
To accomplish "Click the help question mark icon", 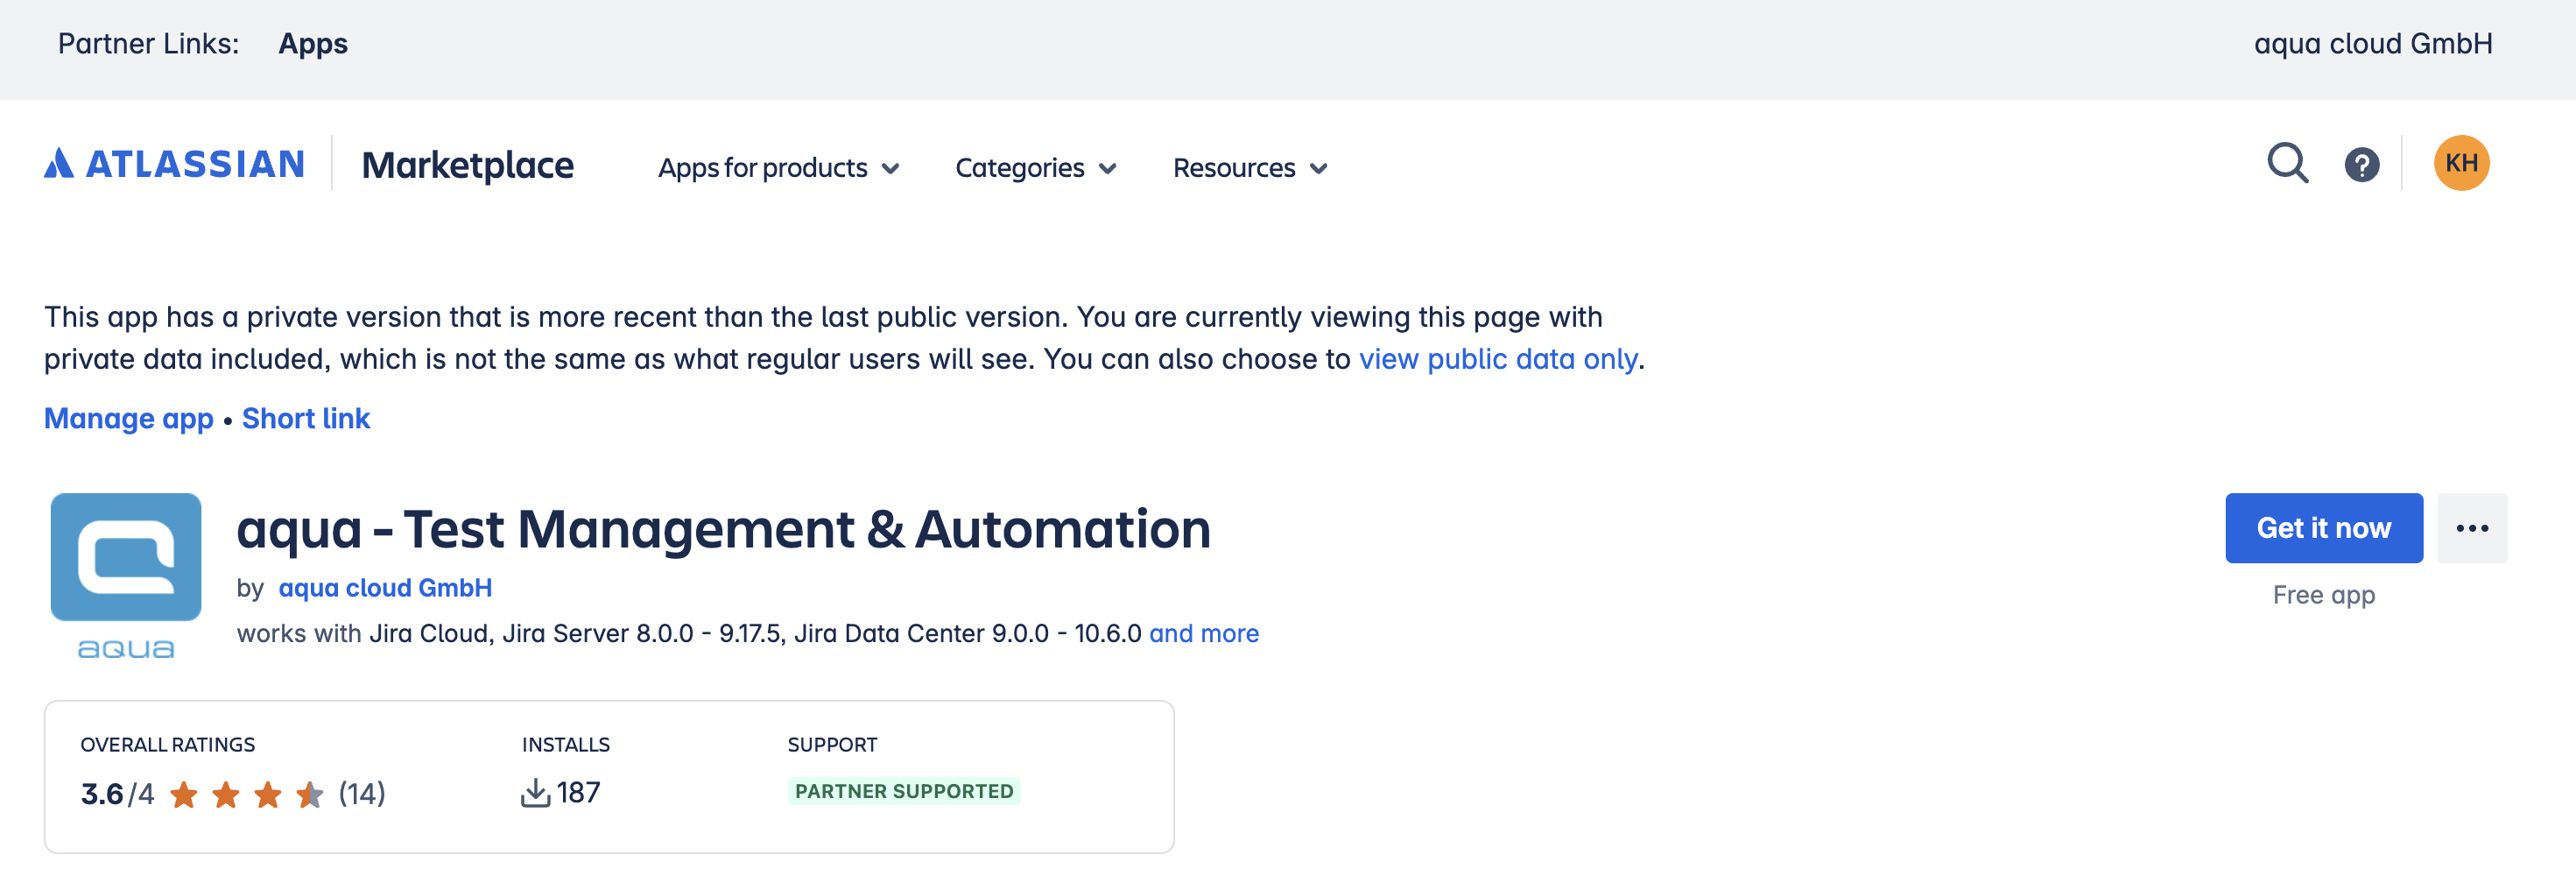I will (2361, 164).
